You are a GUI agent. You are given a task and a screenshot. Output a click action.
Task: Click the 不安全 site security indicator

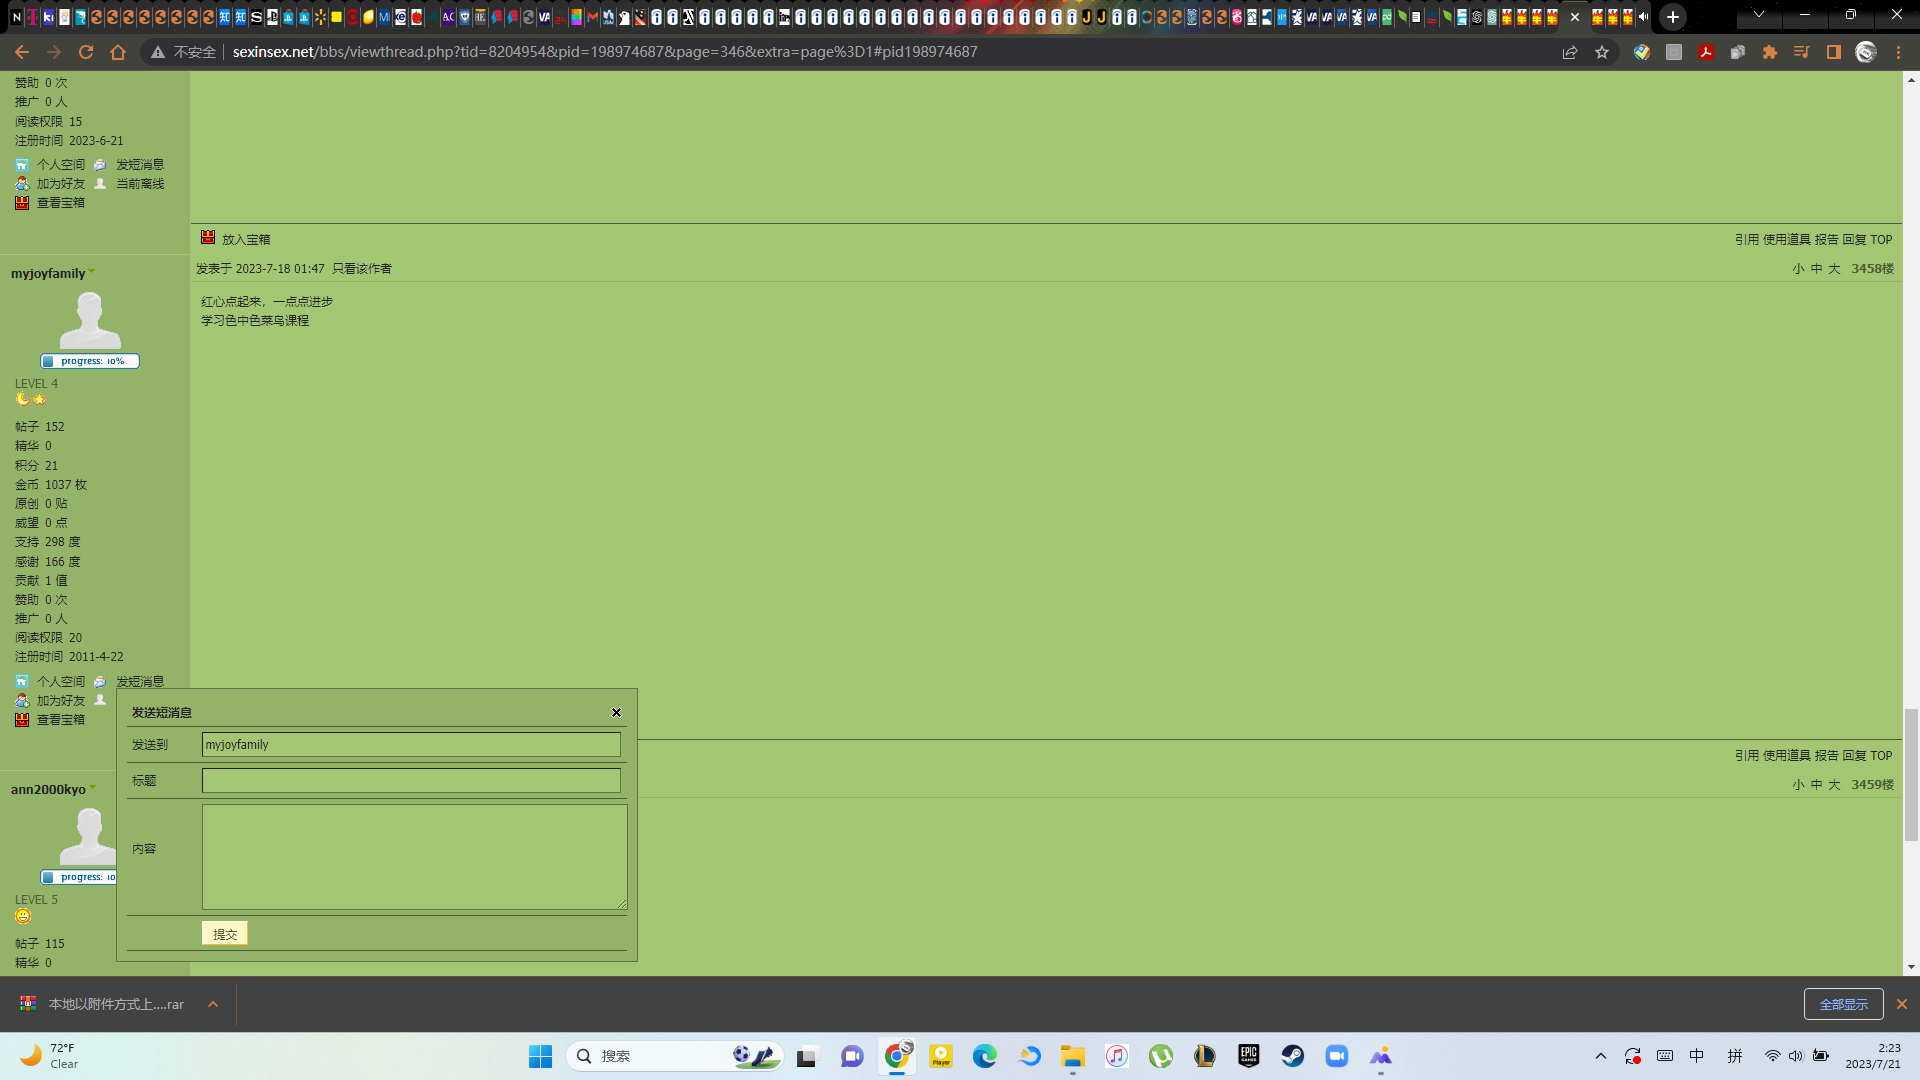(184, 52)
